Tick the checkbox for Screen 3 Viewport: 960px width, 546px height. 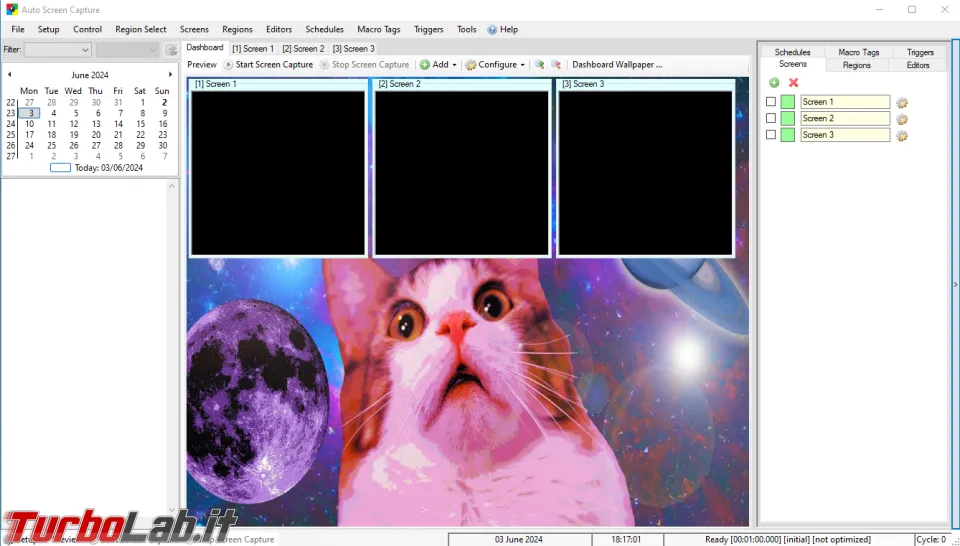[x=771, y=135]
